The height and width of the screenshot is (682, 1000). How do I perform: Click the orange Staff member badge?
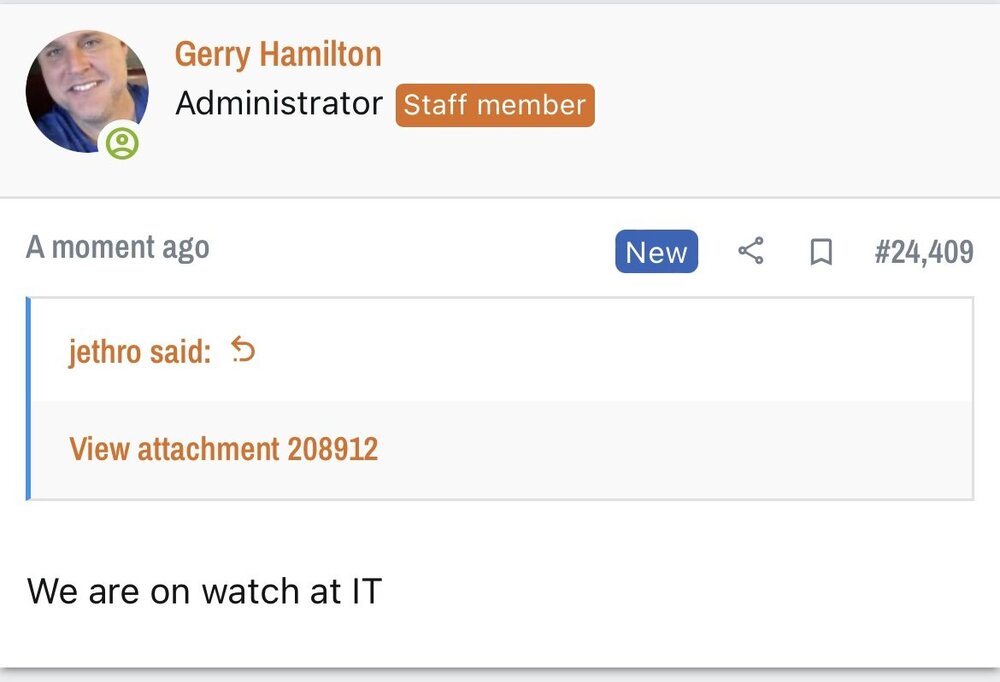pyautogui.click(x=495, y=105)
